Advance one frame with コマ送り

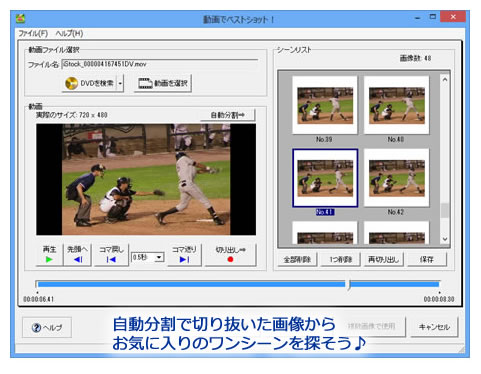[x=184, y=255]
